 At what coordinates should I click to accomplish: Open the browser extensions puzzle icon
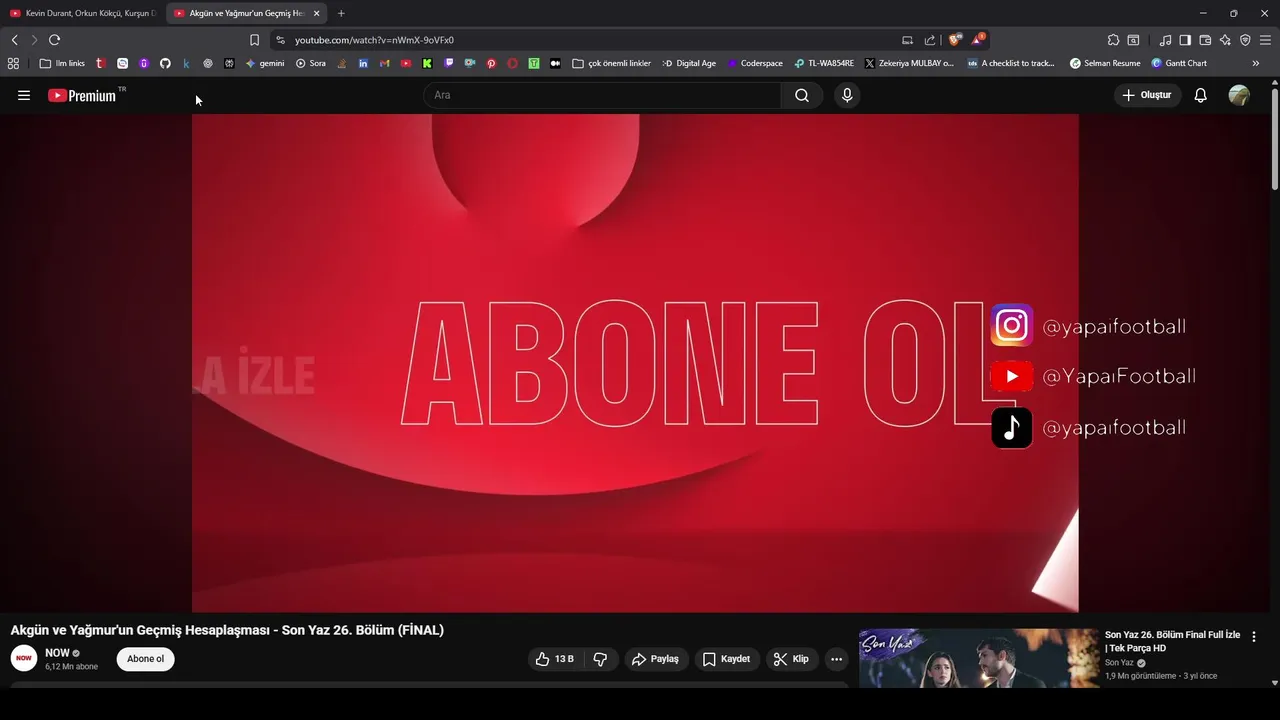[1113, 40]
